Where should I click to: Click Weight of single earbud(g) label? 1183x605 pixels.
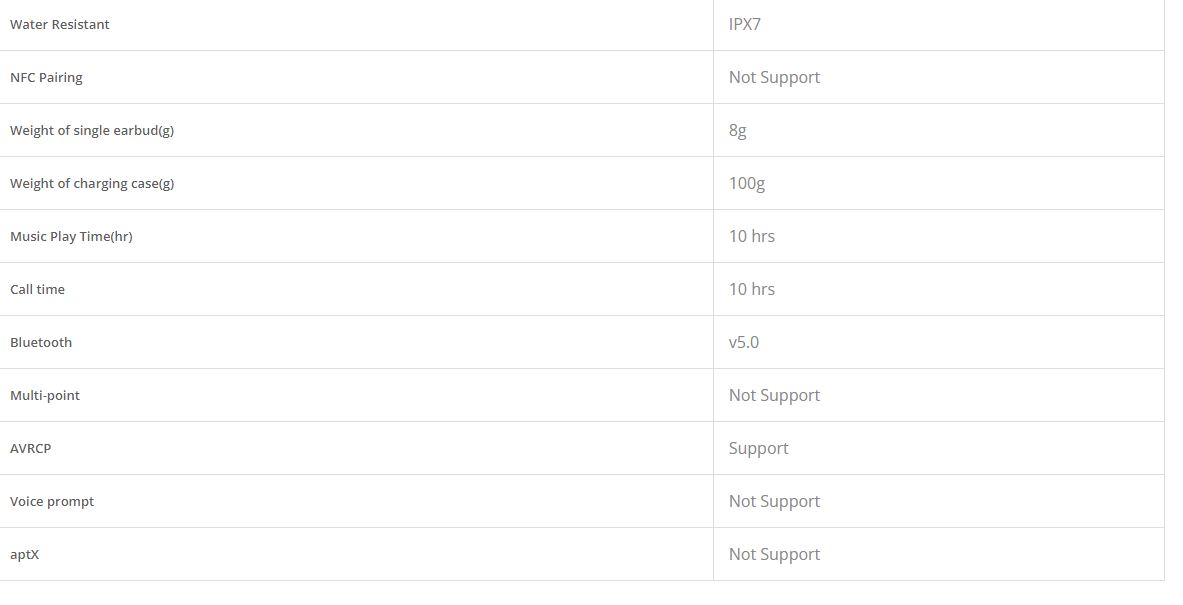point(92,130)
